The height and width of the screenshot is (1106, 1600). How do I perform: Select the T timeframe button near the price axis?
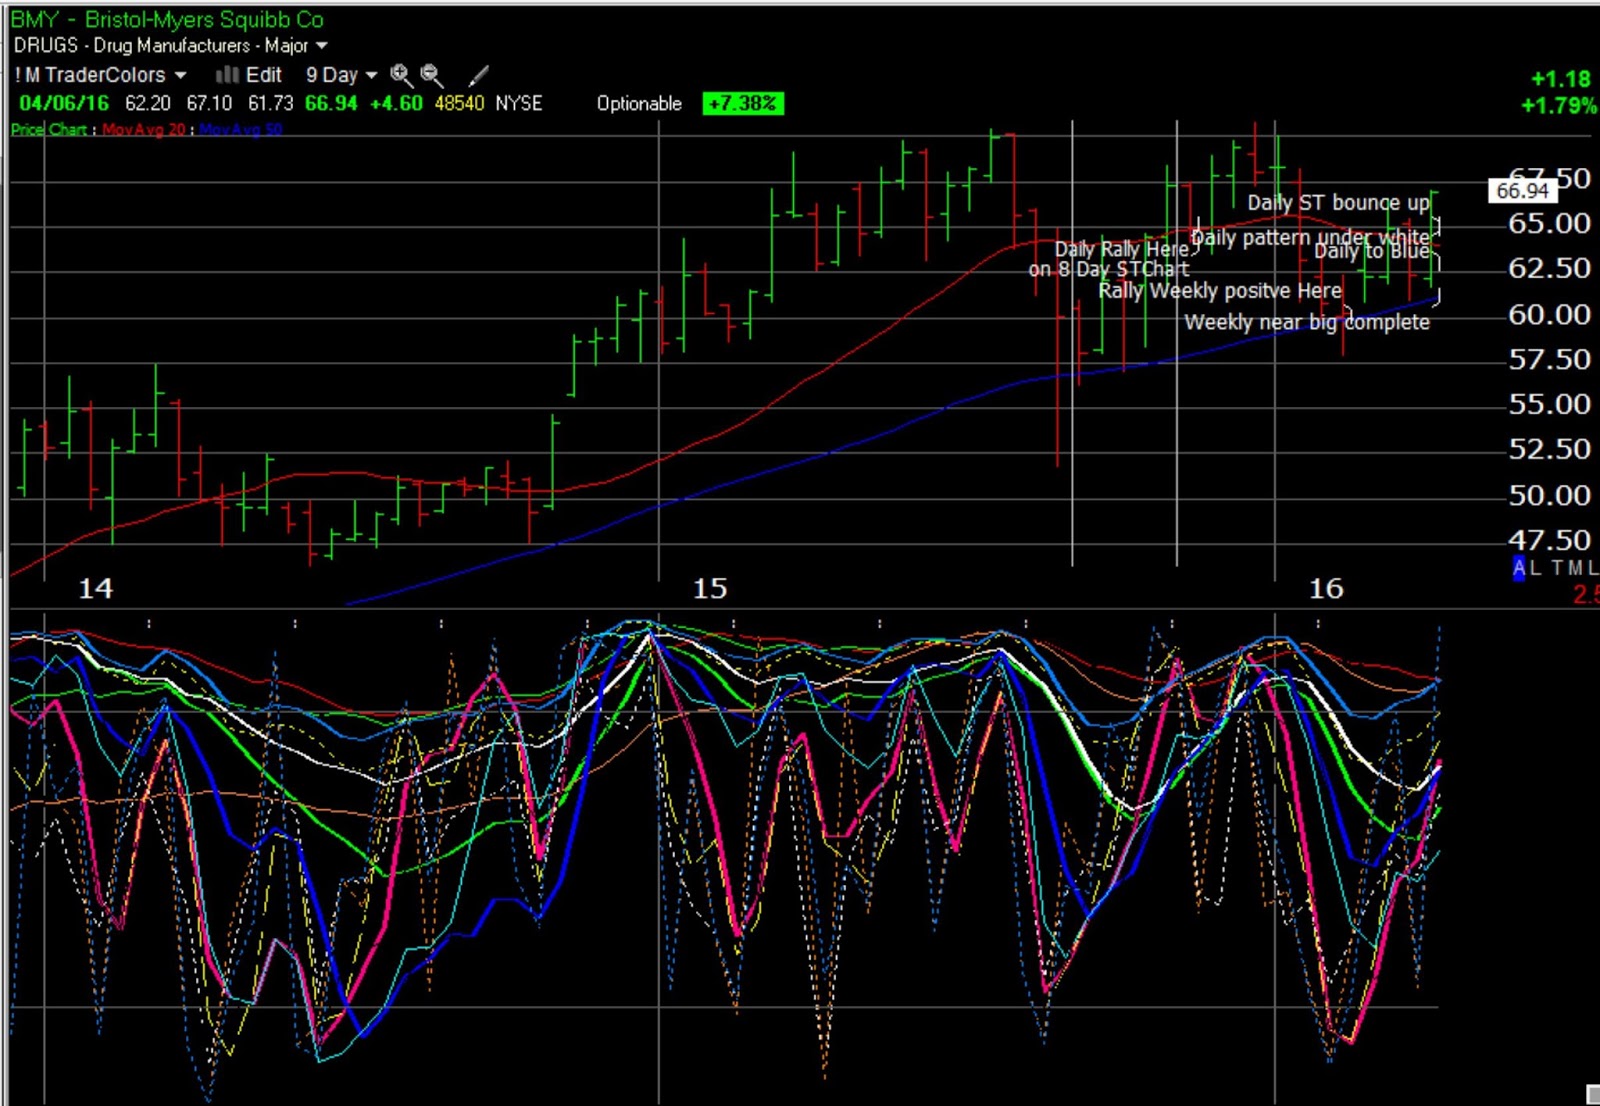coord(1557,568)
